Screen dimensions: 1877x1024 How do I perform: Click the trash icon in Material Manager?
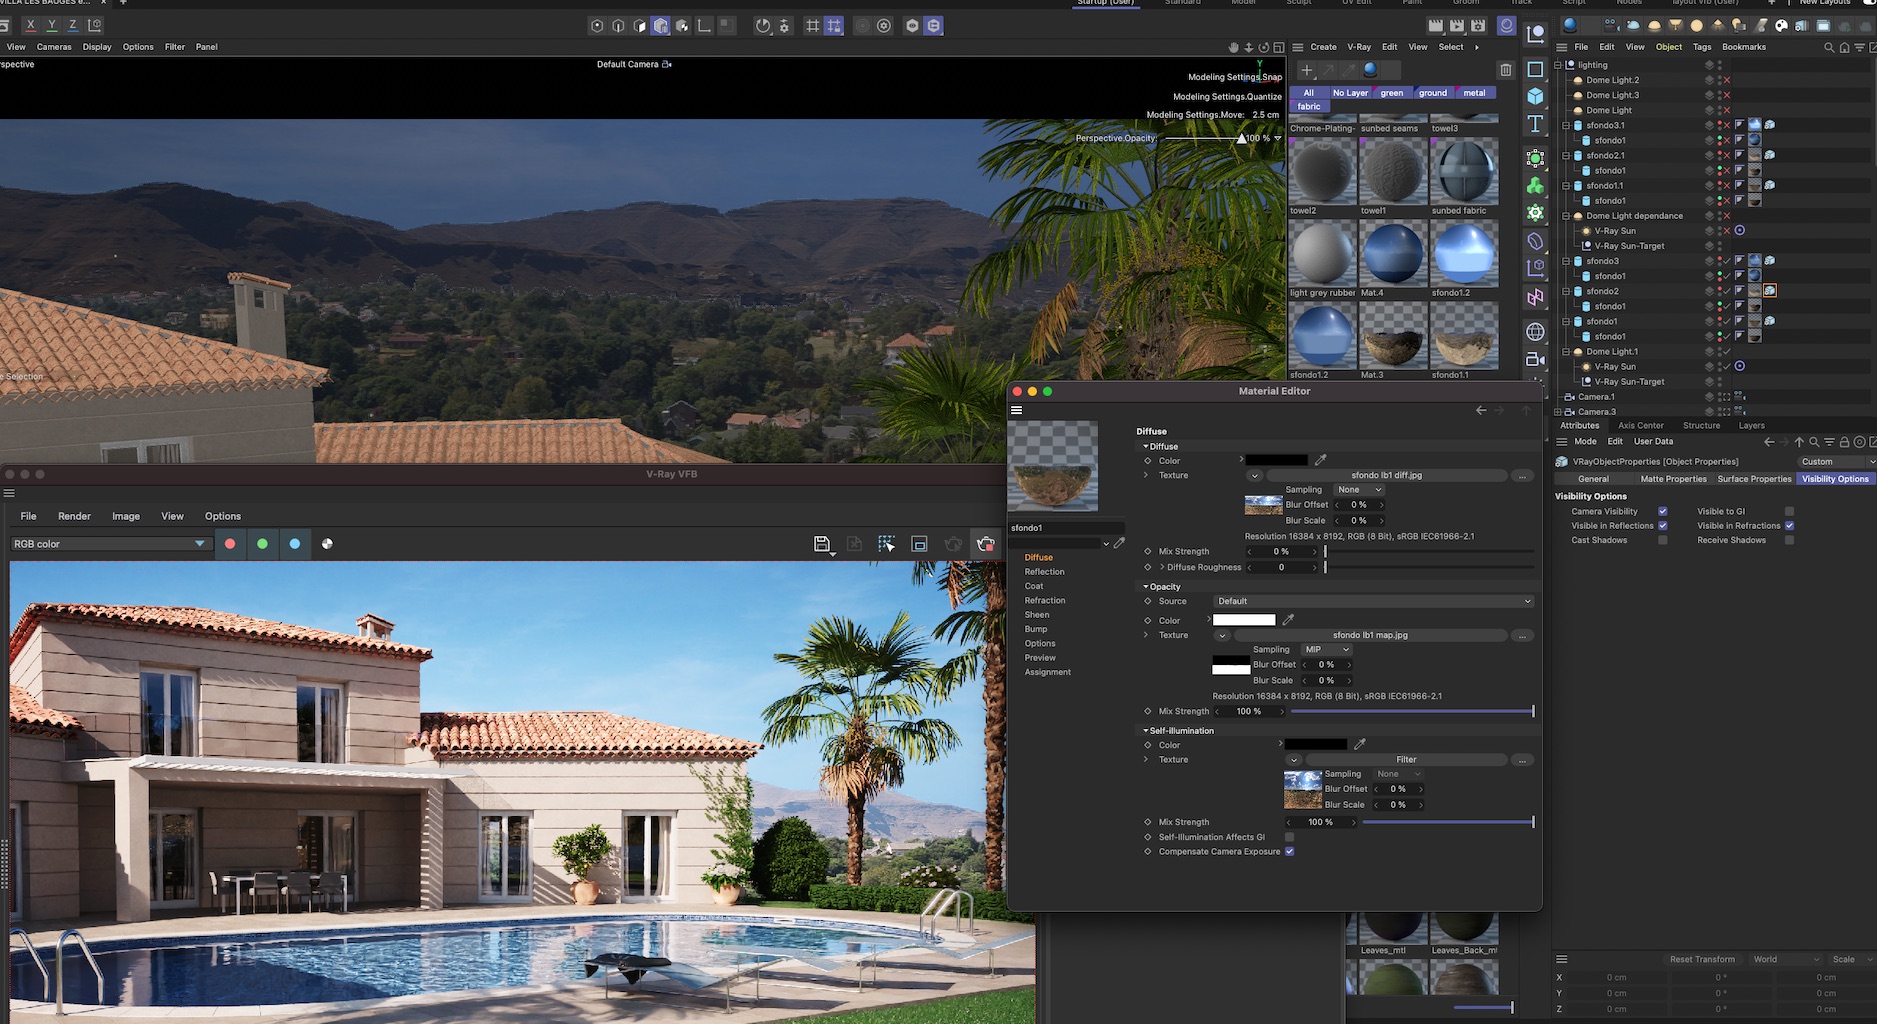1506,70
